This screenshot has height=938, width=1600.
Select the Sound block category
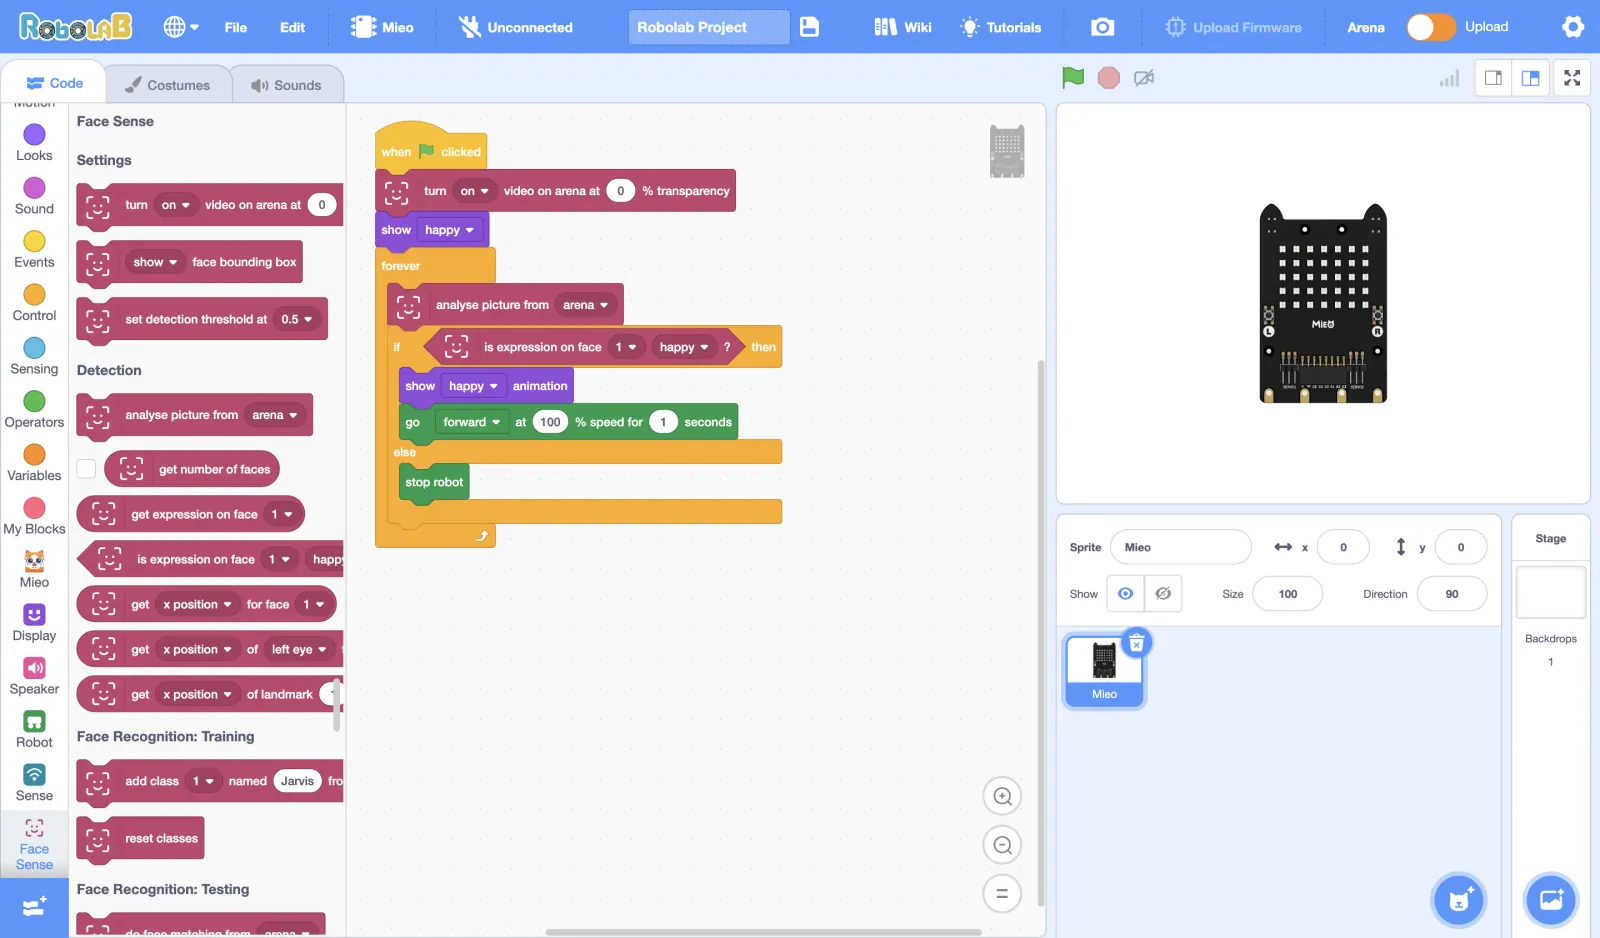34,196
